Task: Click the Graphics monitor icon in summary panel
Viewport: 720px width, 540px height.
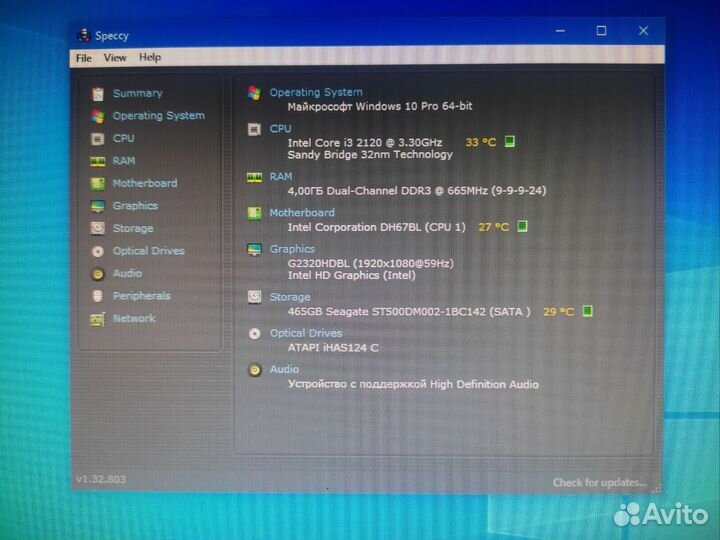Action: tap(254, 249)
